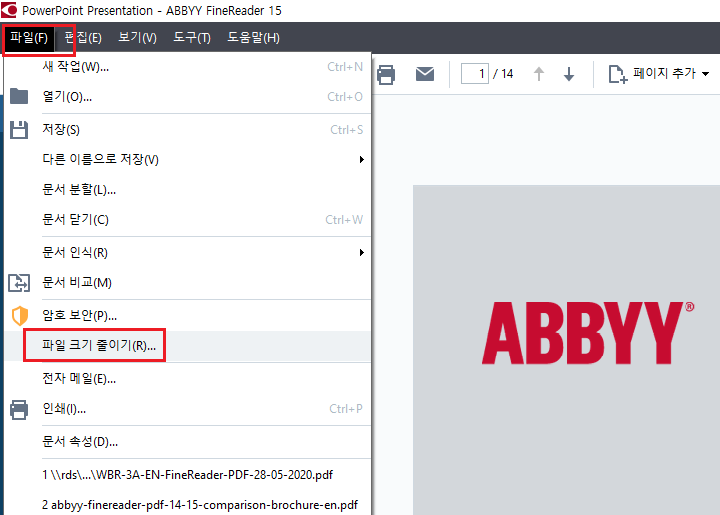Choose 문서 분할(L)... menu entry
This screenshot has width=720, height=515.
[187, 190]
